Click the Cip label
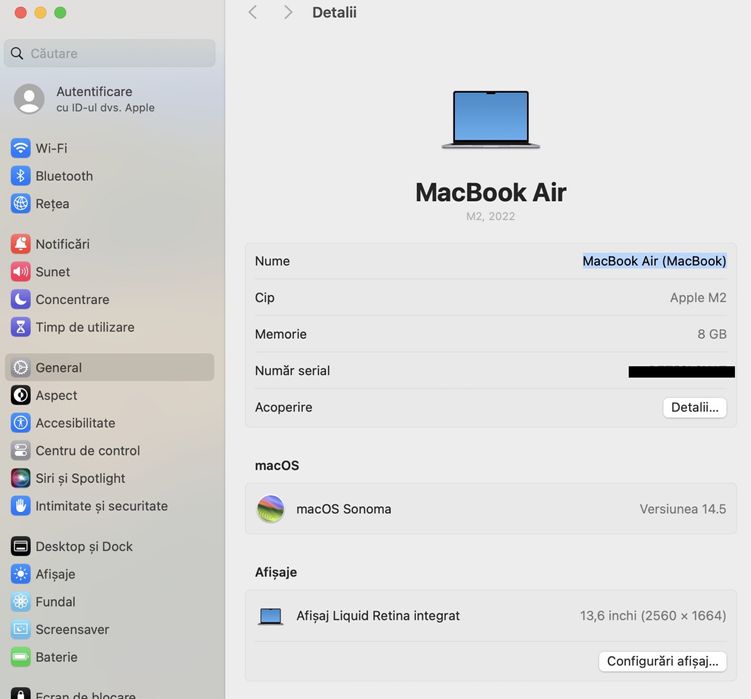 pos(264,298)
